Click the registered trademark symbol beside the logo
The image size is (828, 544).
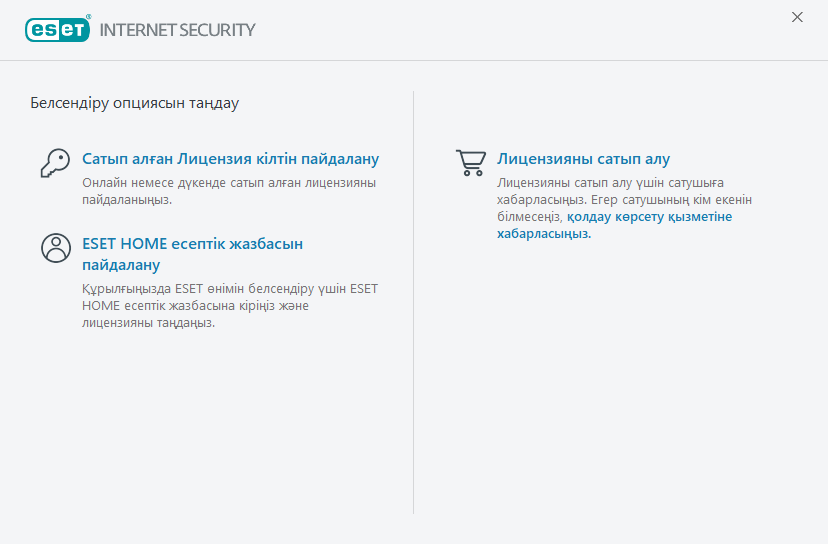coord(87,18)
